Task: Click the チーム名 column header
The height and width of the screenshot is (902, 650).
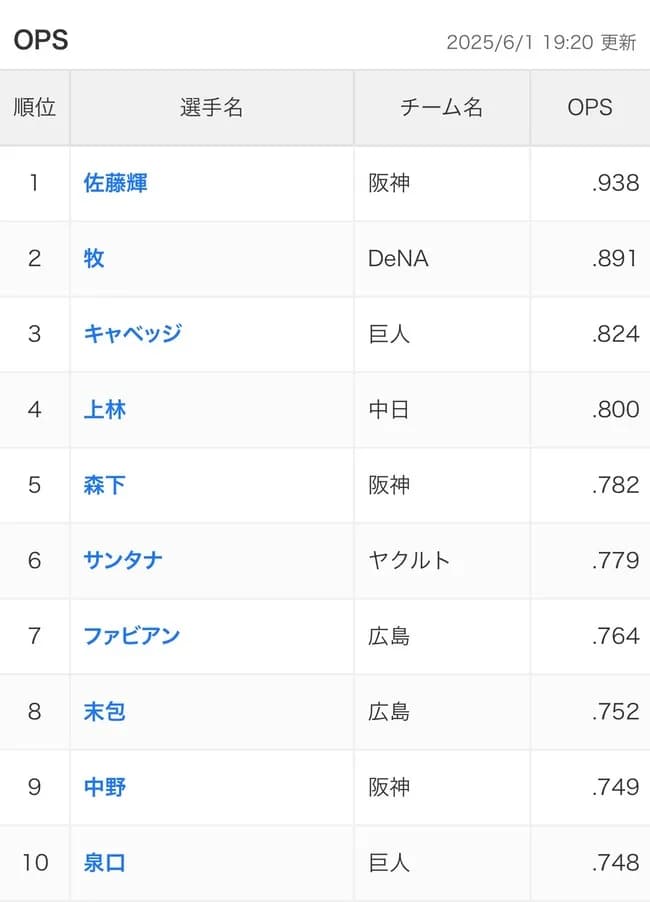Action: click(x=441, y=107)
